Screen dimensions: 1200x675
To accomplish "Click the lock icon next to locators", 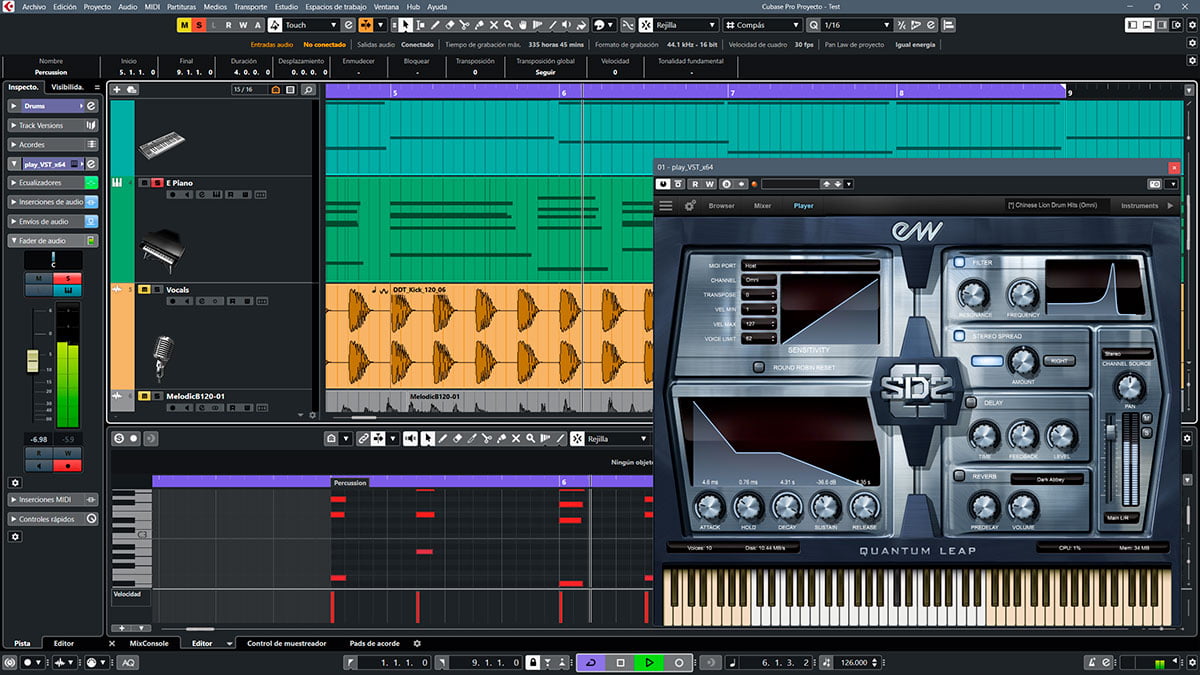I will [x=533, y=662].
